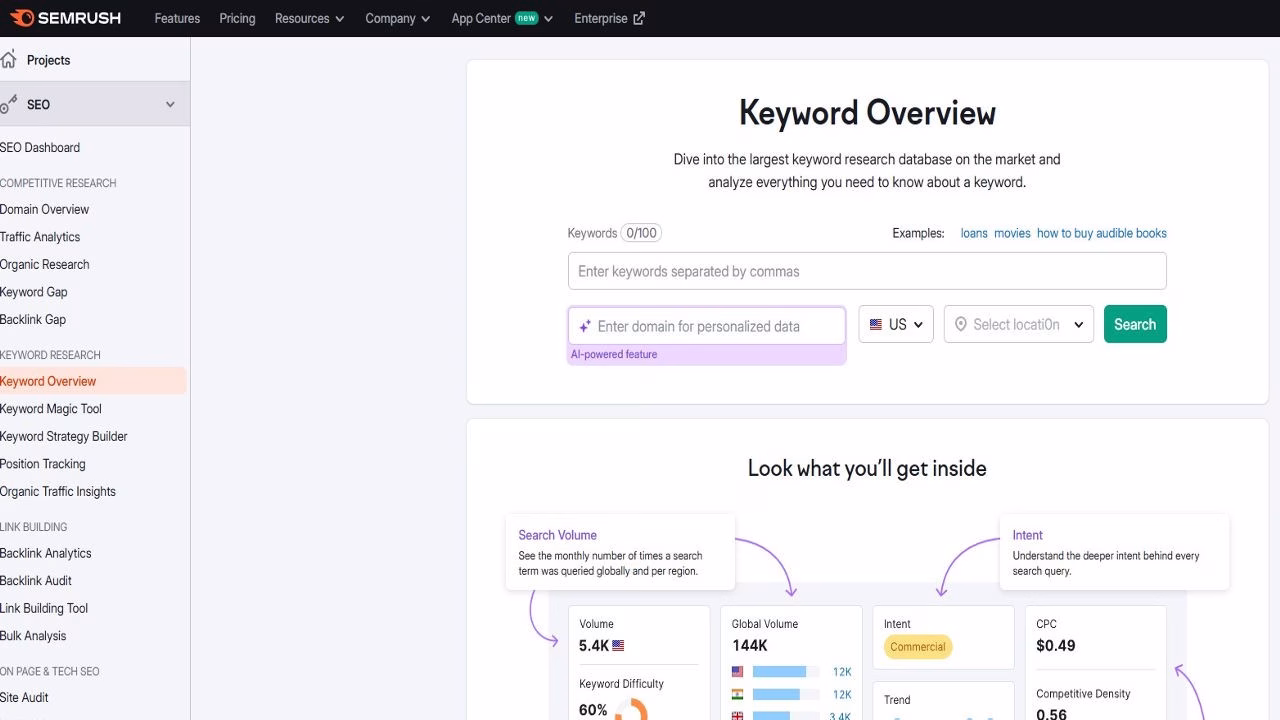Go to Backlink Analytics
The width and height of the screenshot is (1280, 720).
pos(45,553)
